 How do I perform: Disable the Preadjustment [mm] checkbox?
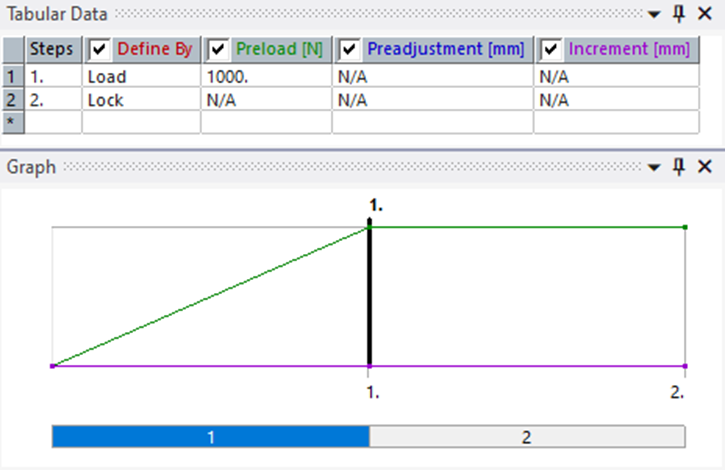coord(348,49)
